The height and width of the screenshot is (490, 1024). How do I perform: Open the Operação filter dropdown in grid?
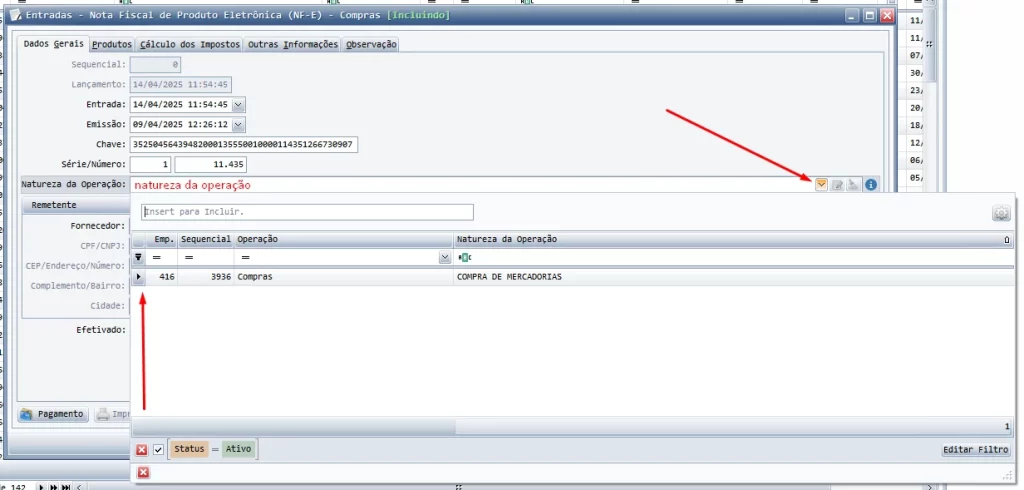[x=445, y=257]
